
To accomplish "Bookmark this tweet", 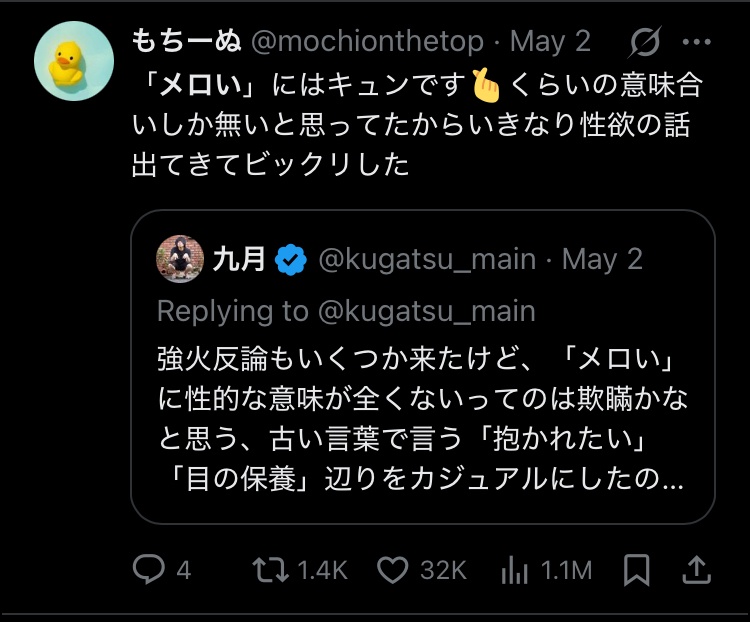I will pos(637,570).
